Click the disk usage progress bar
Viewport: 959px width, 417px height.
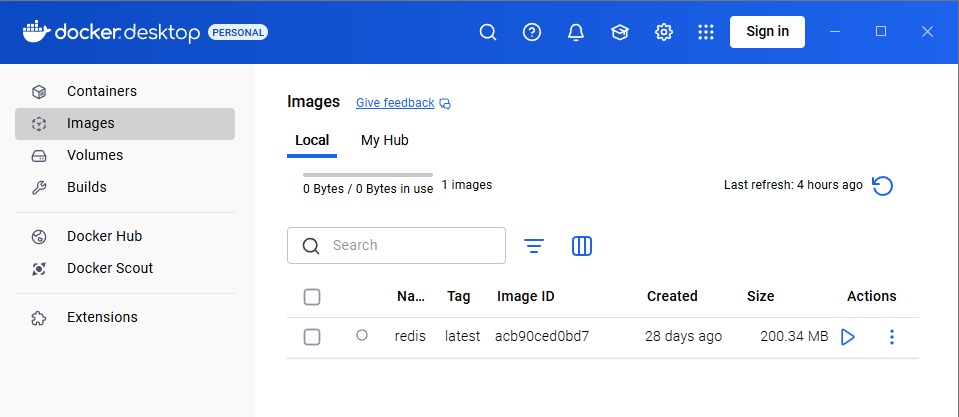pos(368,175)
